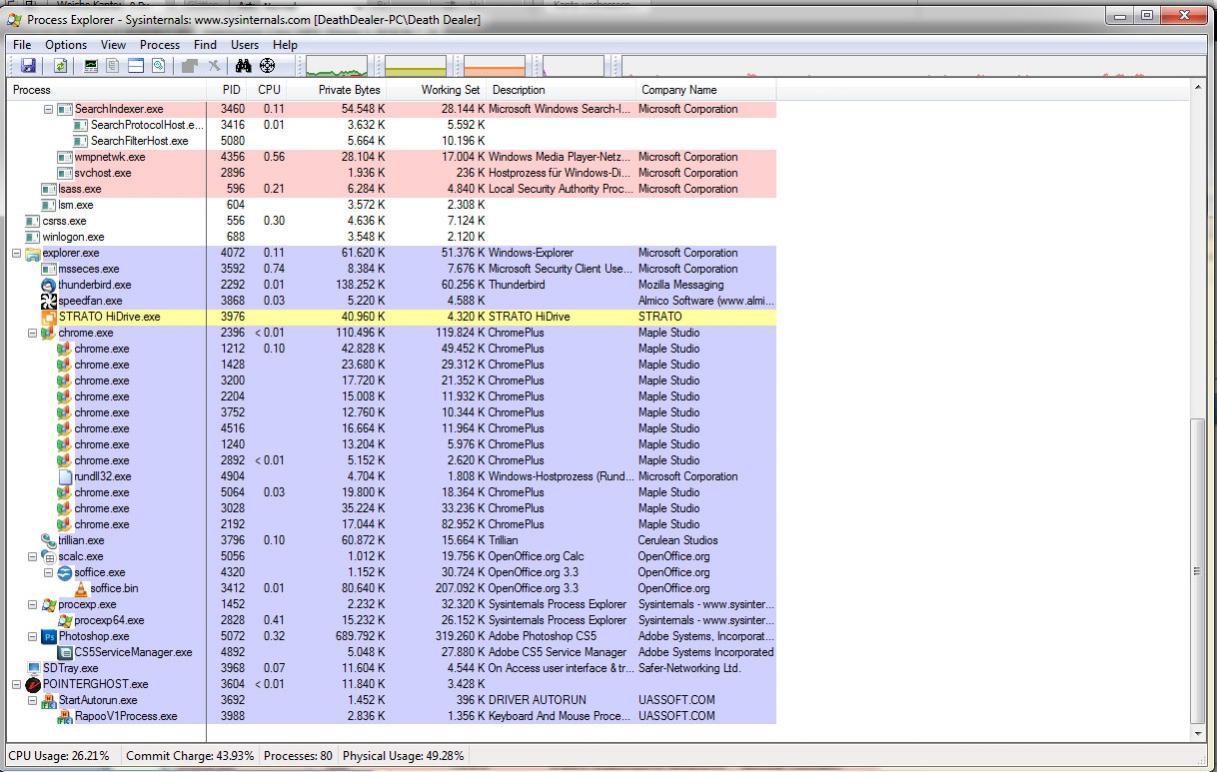The image size is (1217, 772).
Task: Click the soffice.bin icon
Action: pyautogui.click(x=81, y=589)
